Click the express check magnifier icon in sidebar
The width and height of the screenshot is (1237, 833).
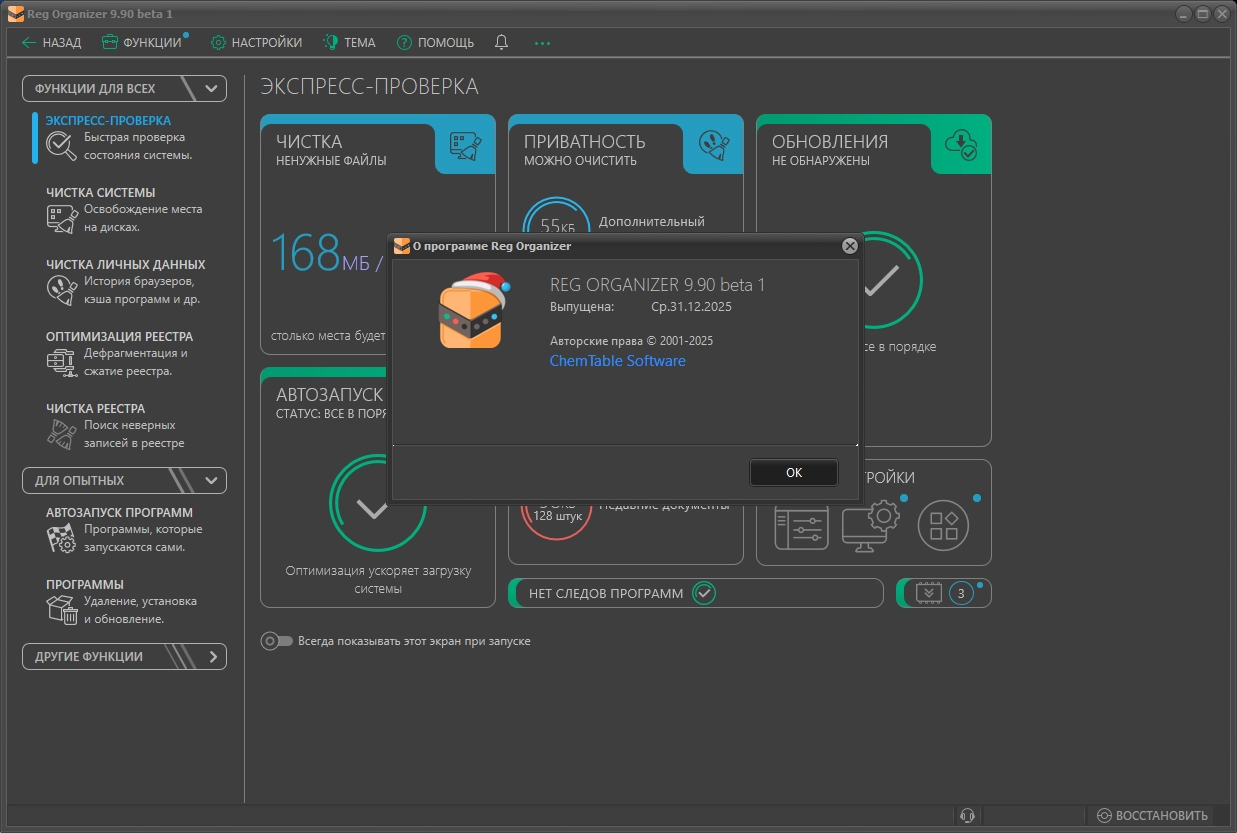pyautogui.click(x=62, y=147)
